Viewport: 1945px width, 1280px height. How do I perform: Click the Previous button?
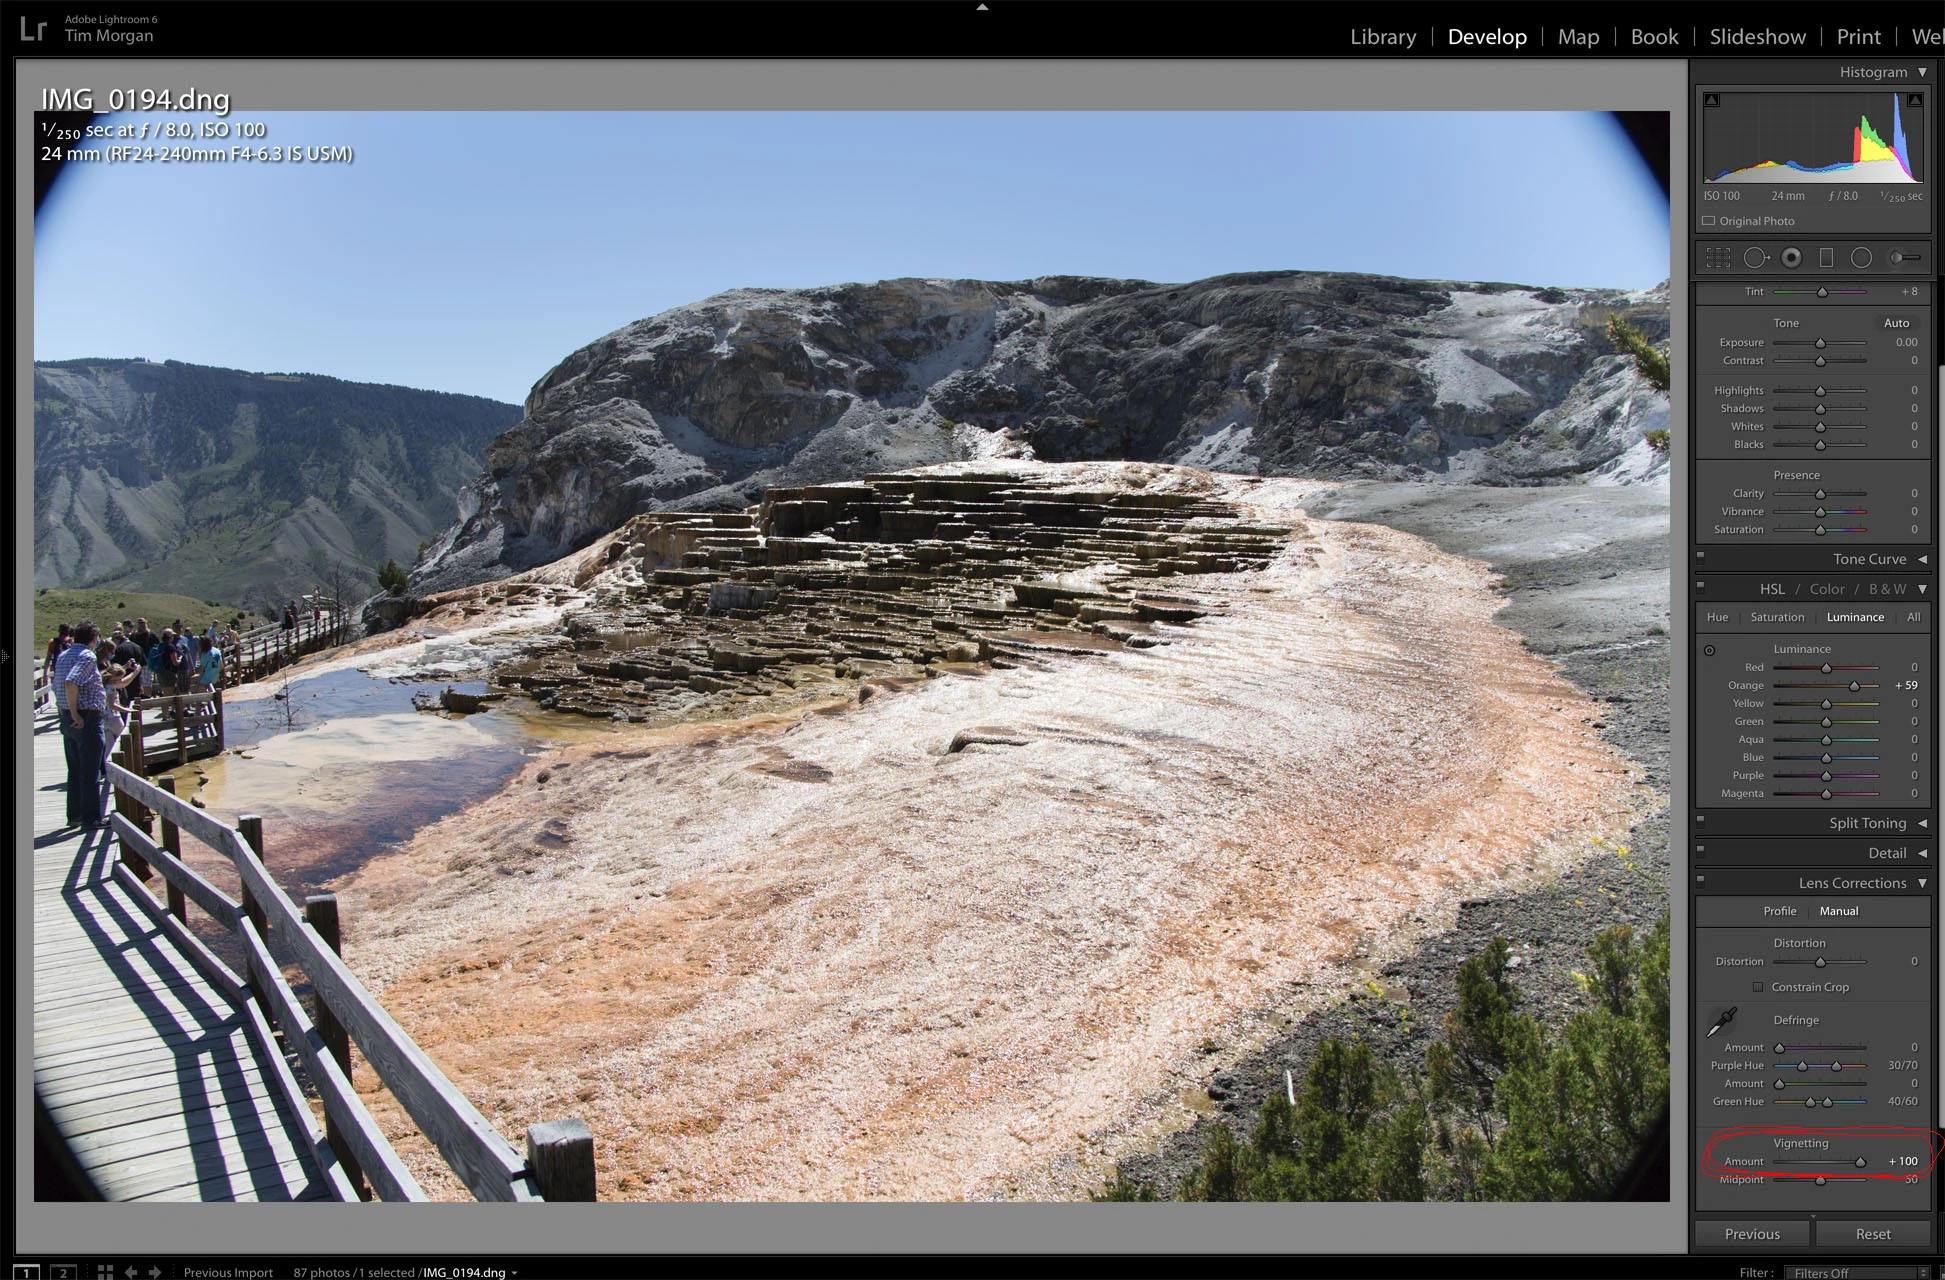click(x=1752, y=1234)
